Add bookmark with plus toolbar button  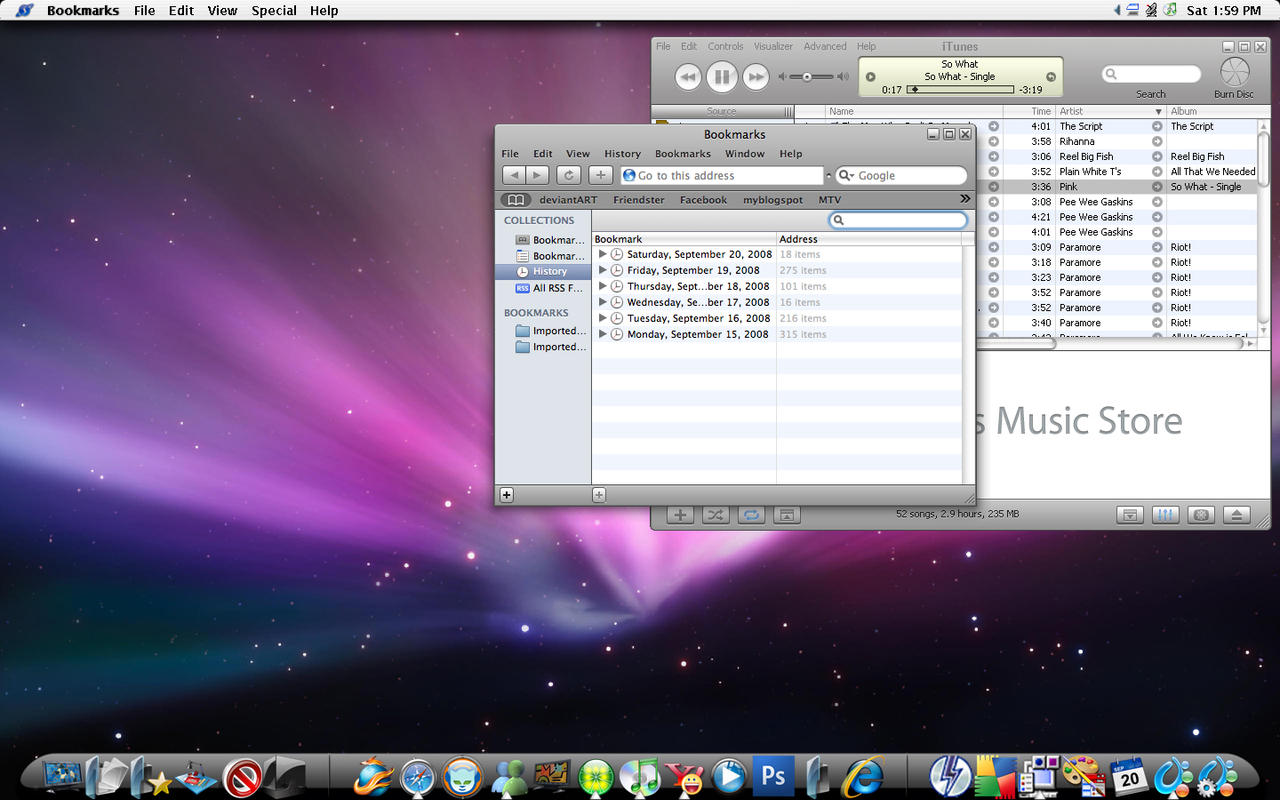[600, 175]
